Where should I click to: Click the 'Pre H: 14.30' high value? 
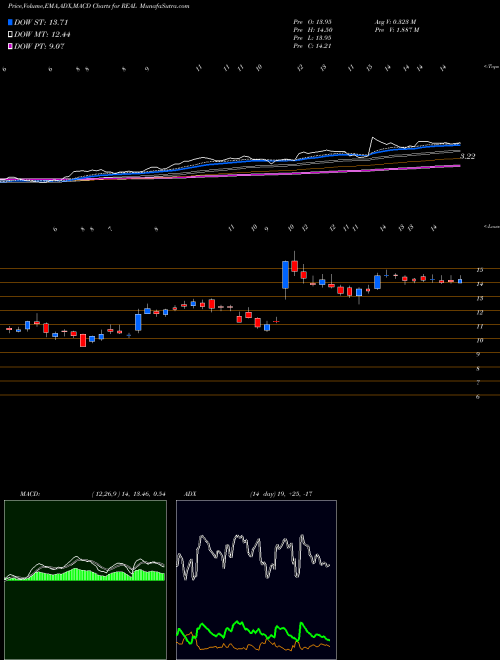pos(312,30)
